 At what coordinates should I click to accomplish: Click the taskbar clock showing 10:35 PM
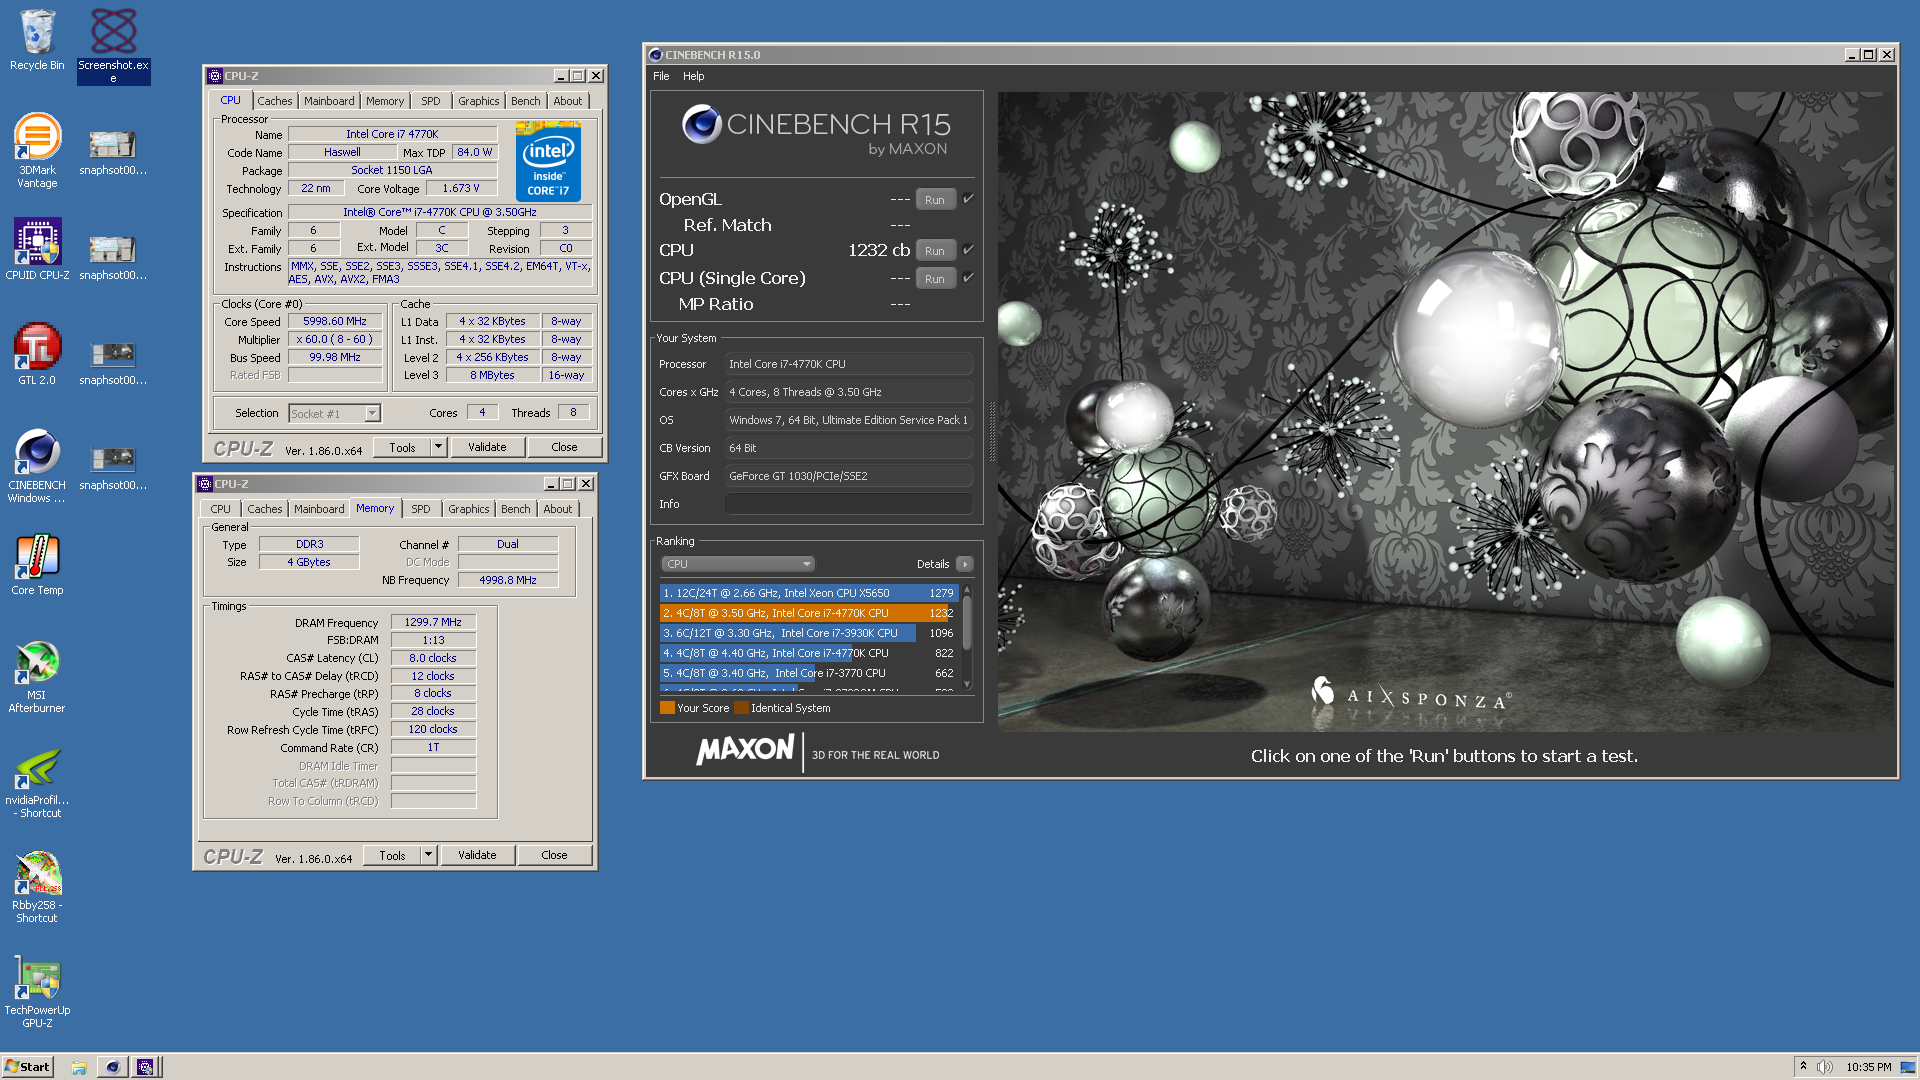(x=1868, y=1067)
